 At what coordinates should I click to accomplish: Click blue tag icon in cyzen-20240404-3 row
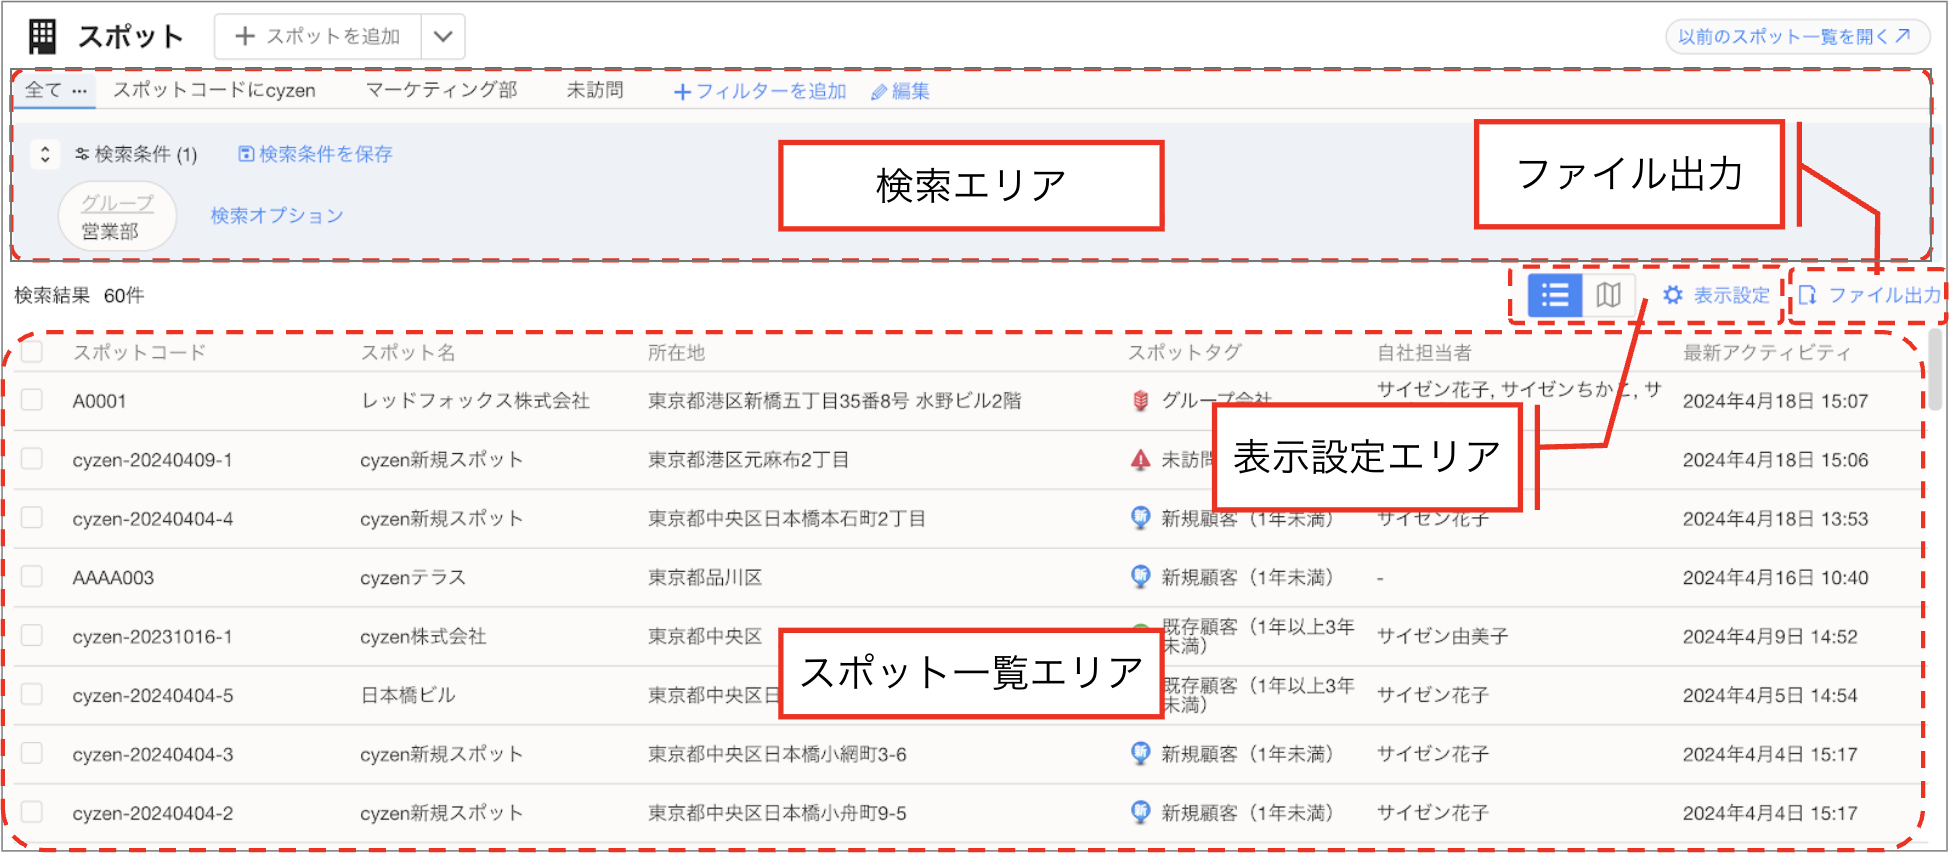pyautogui.click(x=1140, y=754)
